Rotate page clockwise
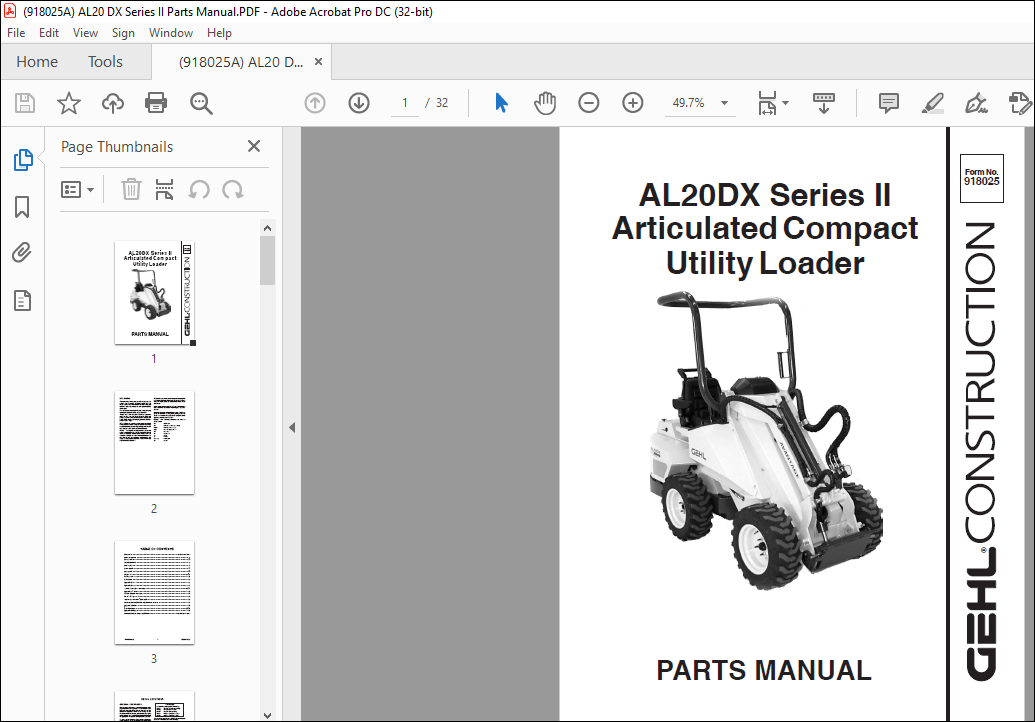The width and height of the screenshot is (1035, 722). (x=232, y=190)
